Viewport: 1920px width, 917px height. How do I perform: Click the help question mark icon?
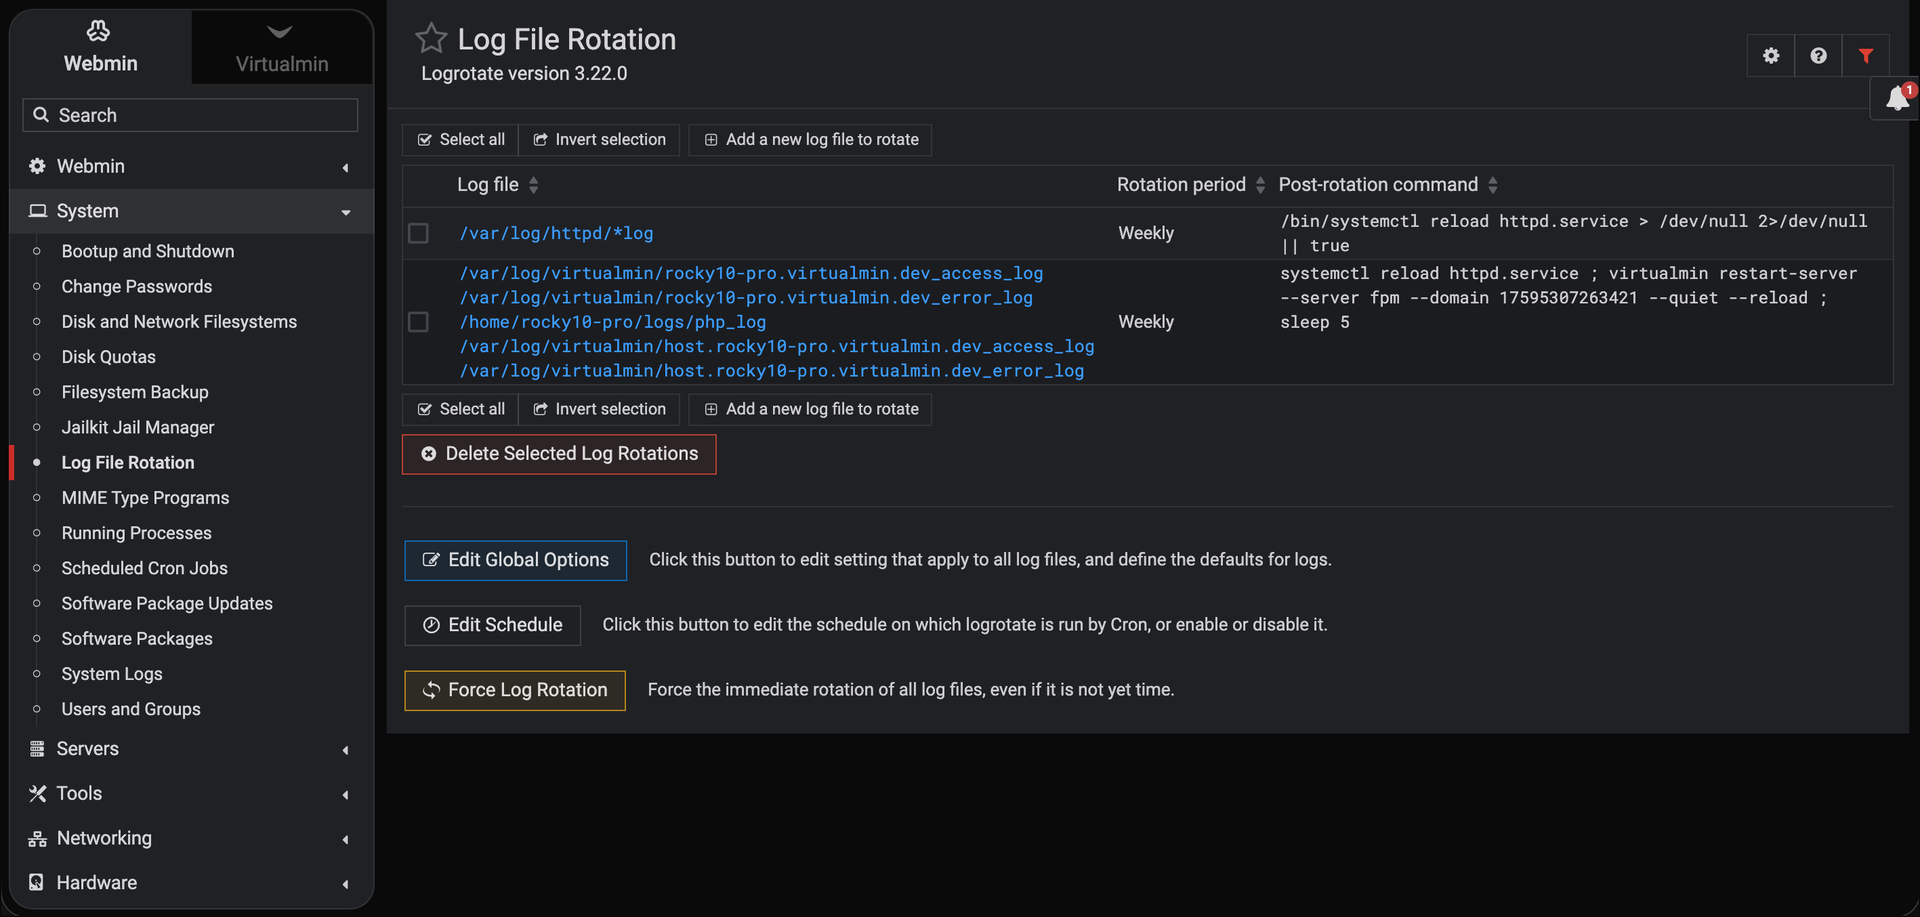1818,56
